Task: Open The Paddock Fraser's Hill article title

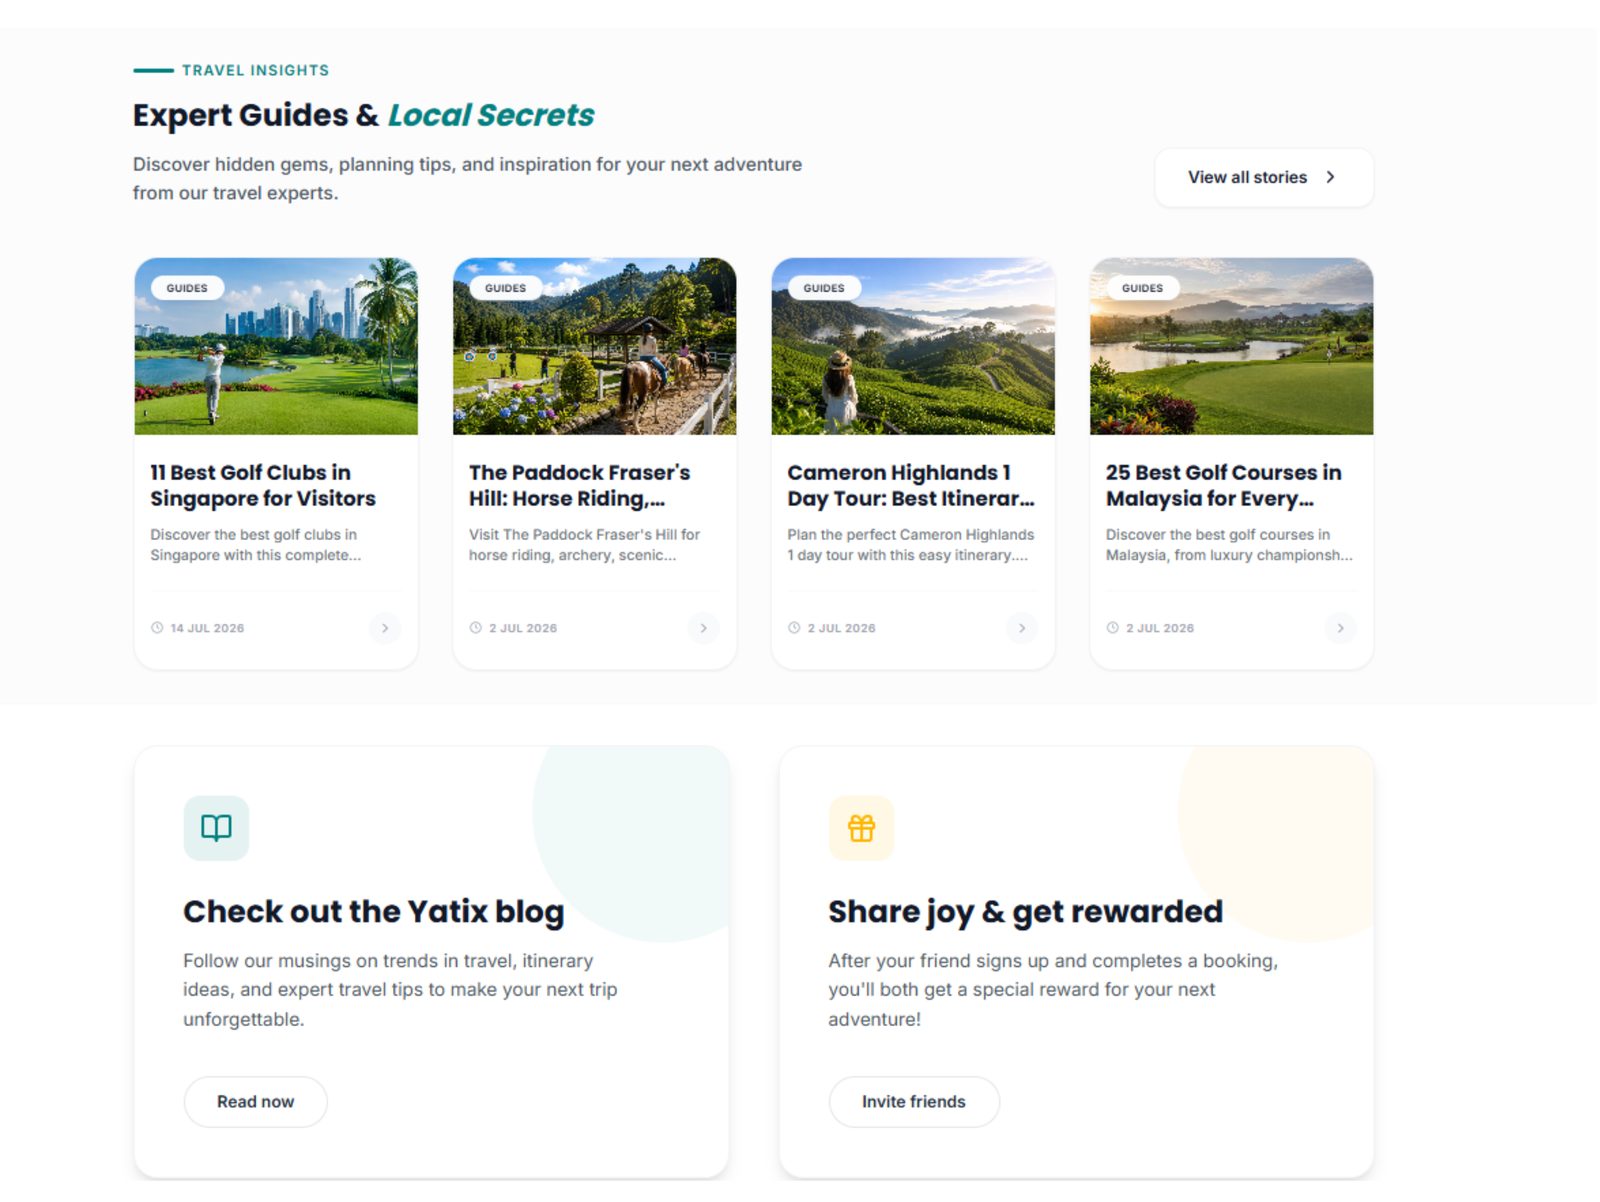Action: point(580,486)
